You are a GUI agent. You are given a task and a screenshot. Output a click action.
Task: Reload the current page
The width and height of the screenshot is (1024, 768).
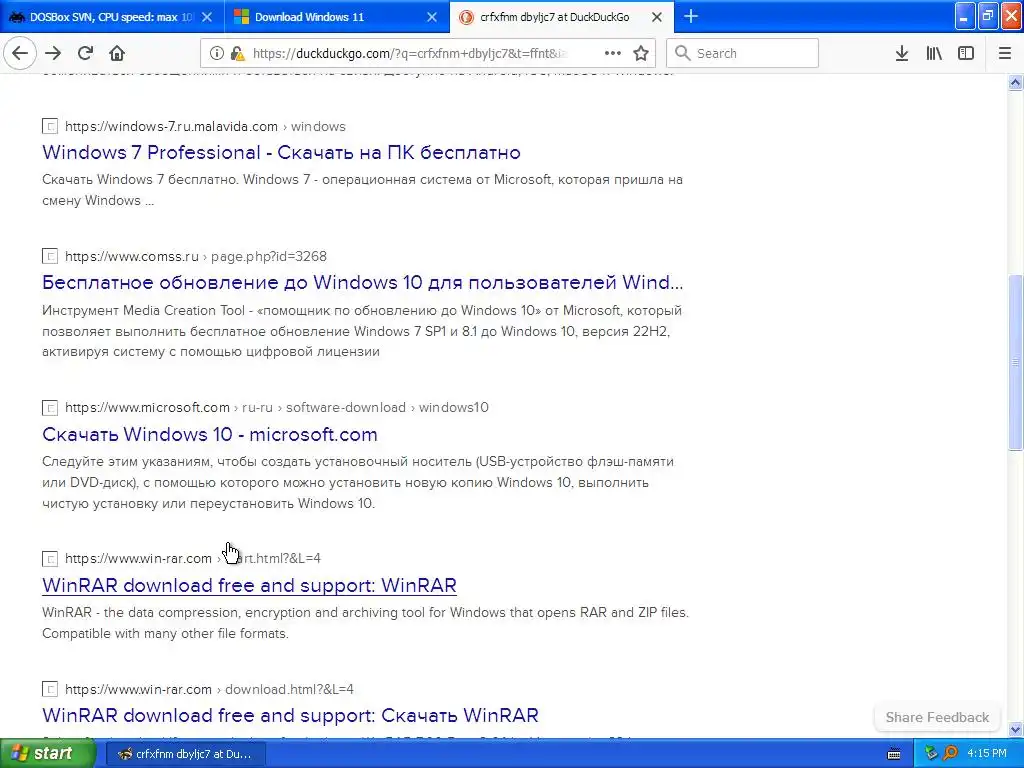85,54
